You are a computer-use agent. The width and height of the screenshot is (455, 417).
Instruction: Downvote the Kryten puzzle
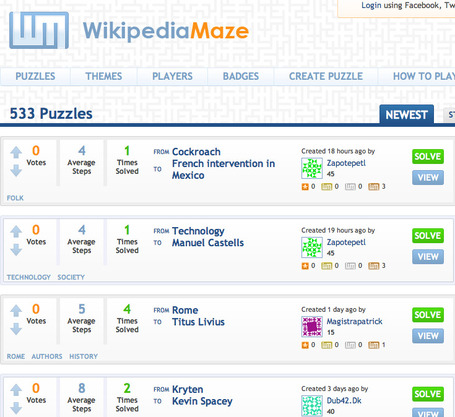[x=16, y=408]
